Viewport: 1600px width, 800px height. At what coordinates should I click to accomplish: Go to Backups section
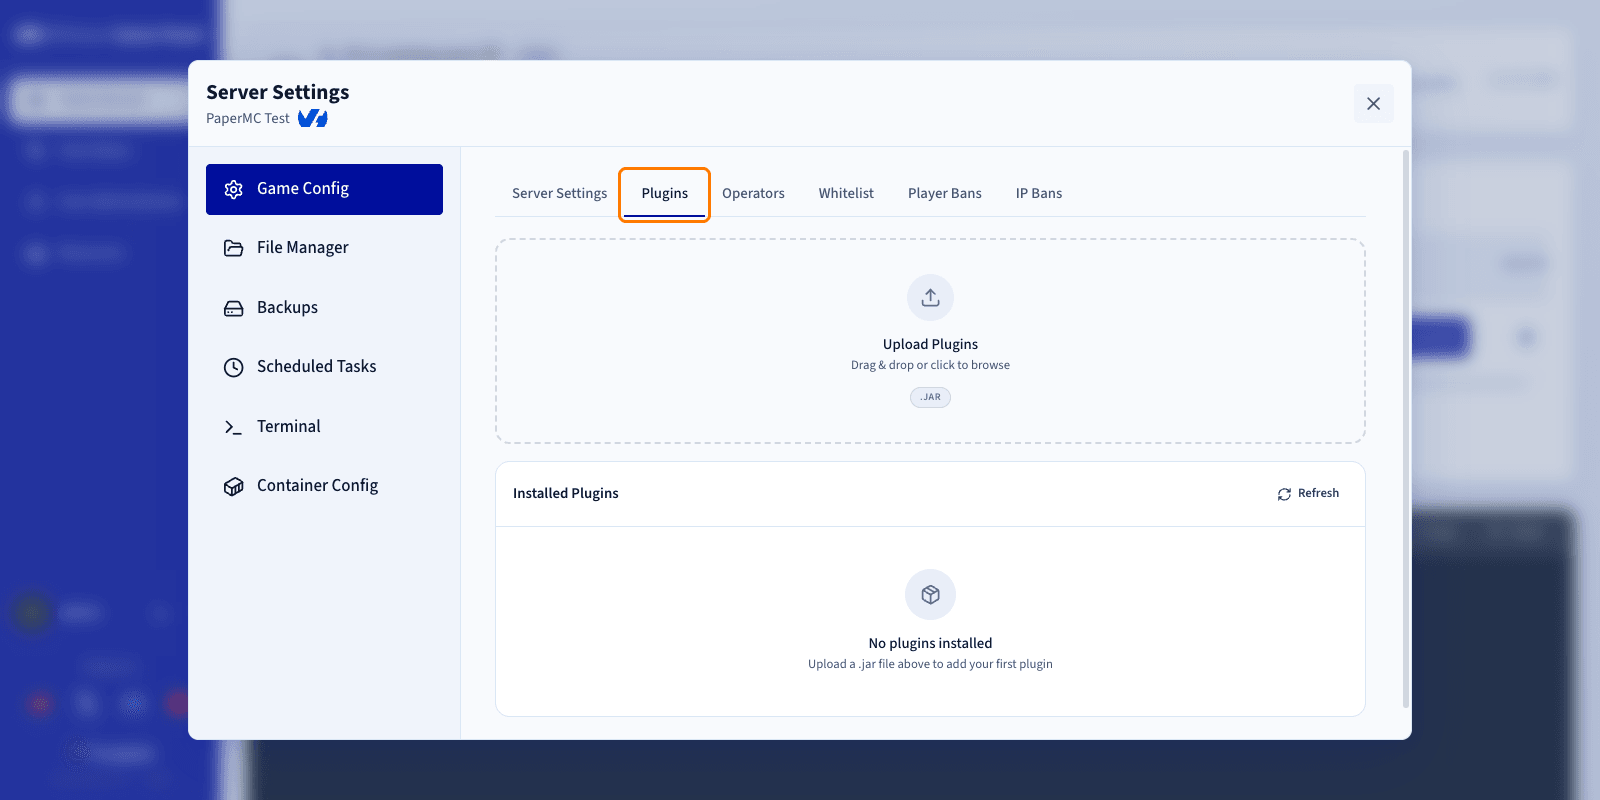pos(324,308)
